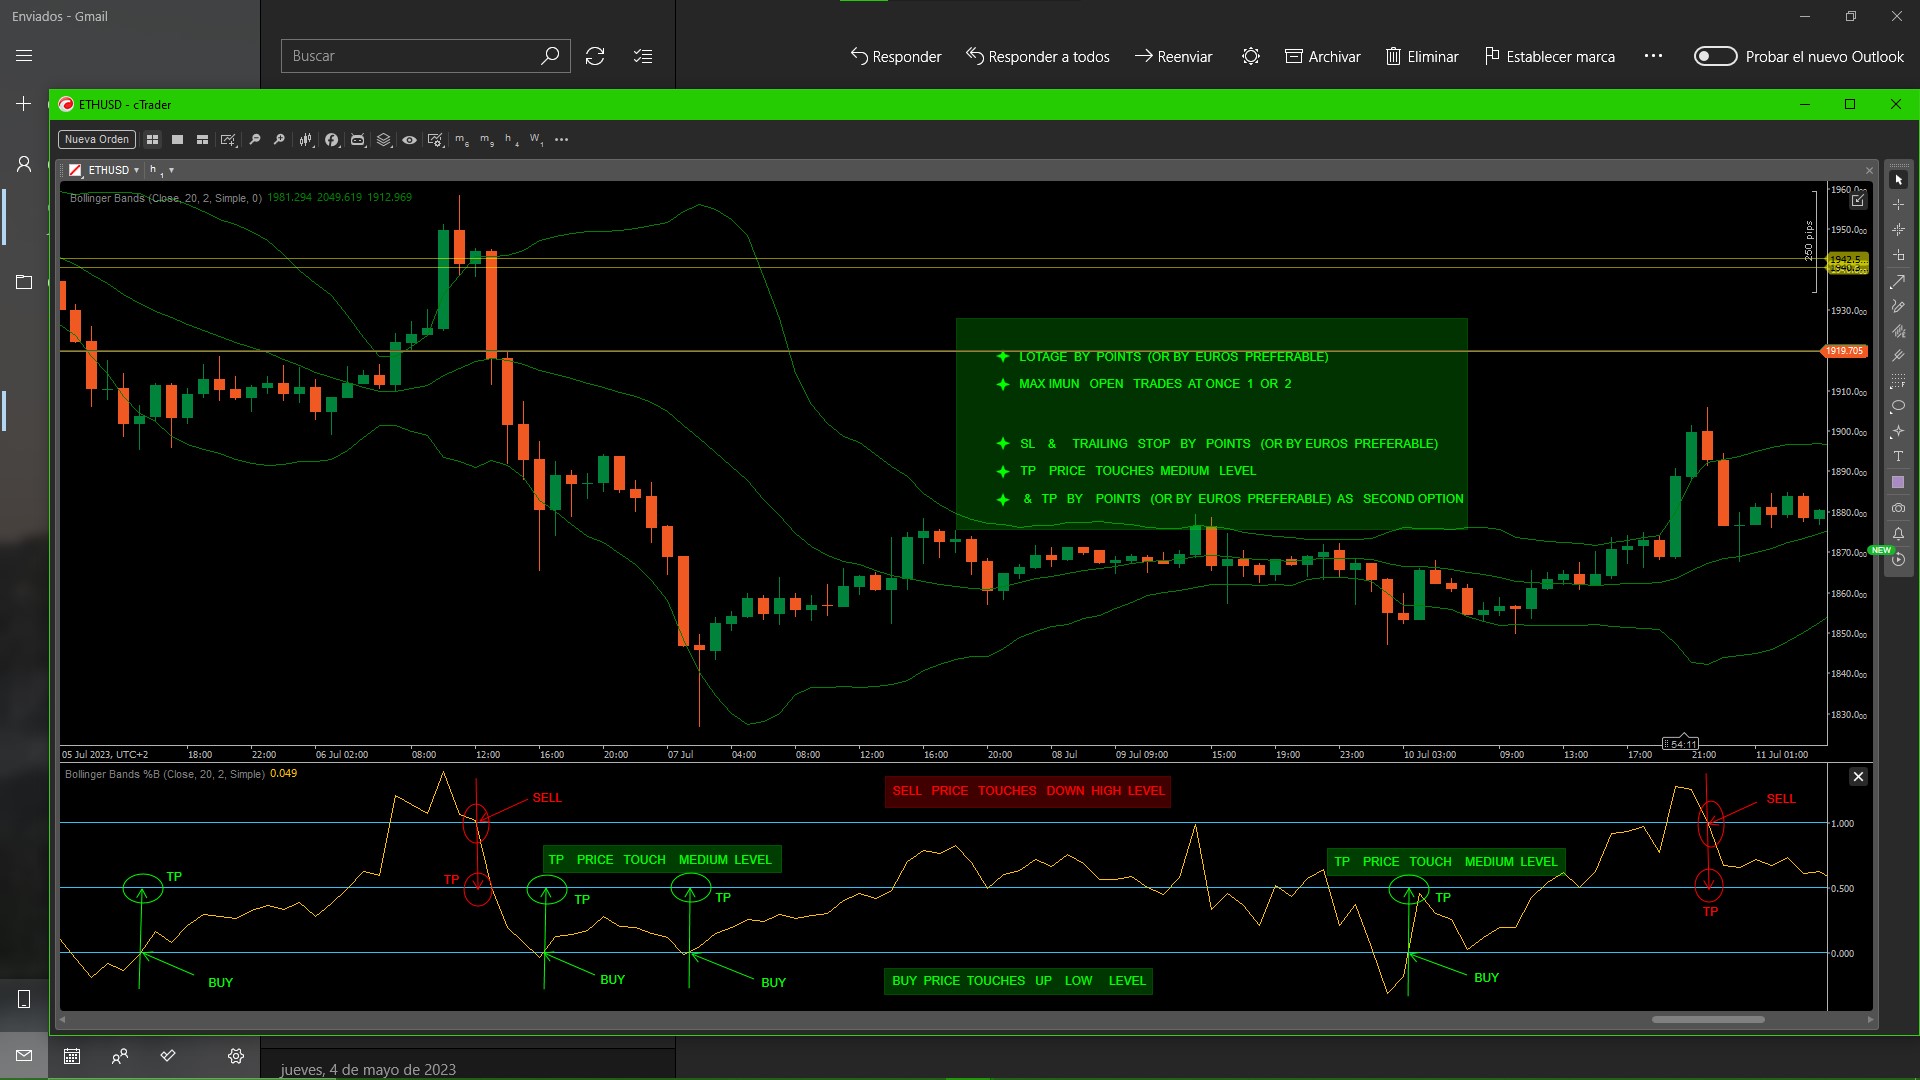Select the cursor pointer tool
Image resolution: width=1920 pixels, height=1080 pixels.
pyautogui.click(x=1898, y=180)
